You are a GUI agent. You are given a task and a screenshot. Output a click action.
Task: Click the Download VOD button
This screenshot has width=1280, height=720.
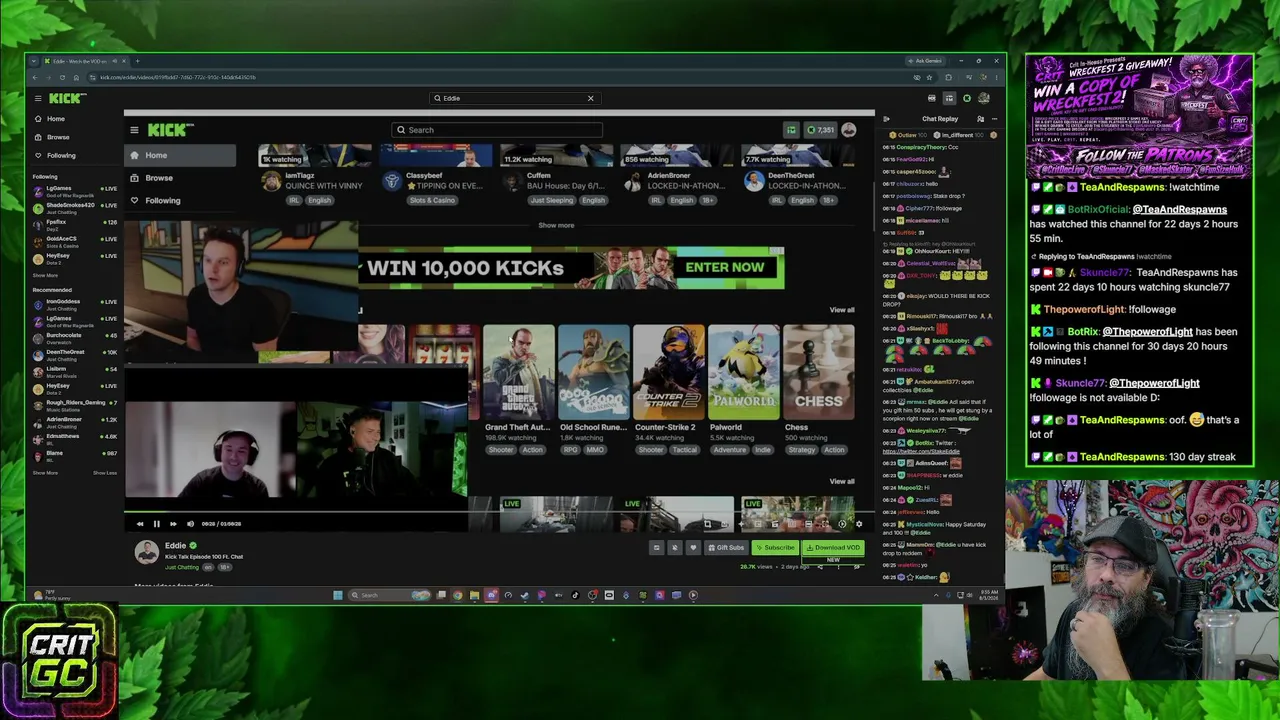click(x=833, y=548)
